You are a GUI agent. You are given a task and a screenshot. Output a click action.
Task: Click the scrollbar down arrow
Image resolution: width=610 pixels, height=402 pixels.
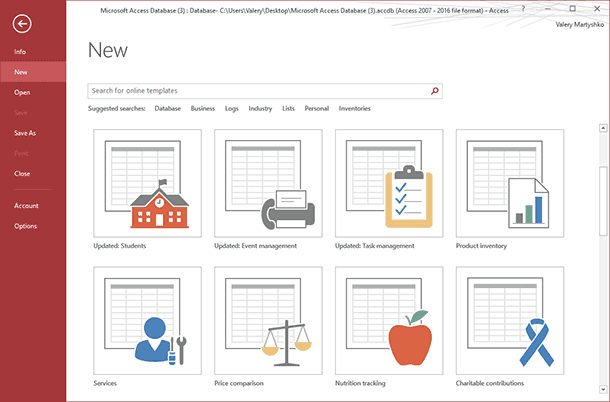[603, 389]
